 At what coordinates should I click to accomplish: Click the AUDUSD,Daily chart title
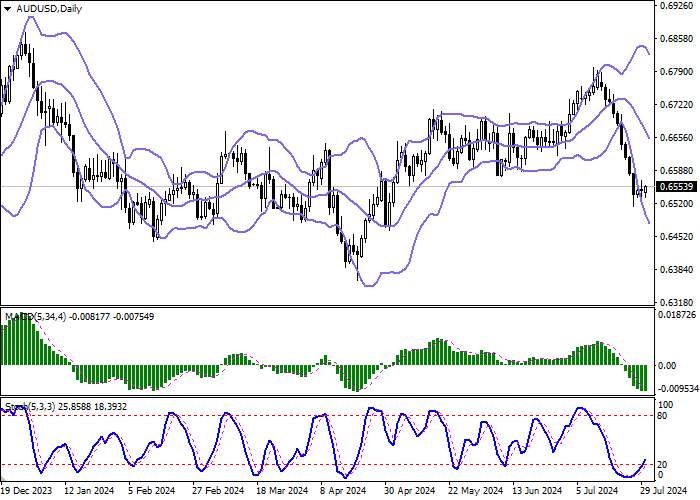coord(49,9)
